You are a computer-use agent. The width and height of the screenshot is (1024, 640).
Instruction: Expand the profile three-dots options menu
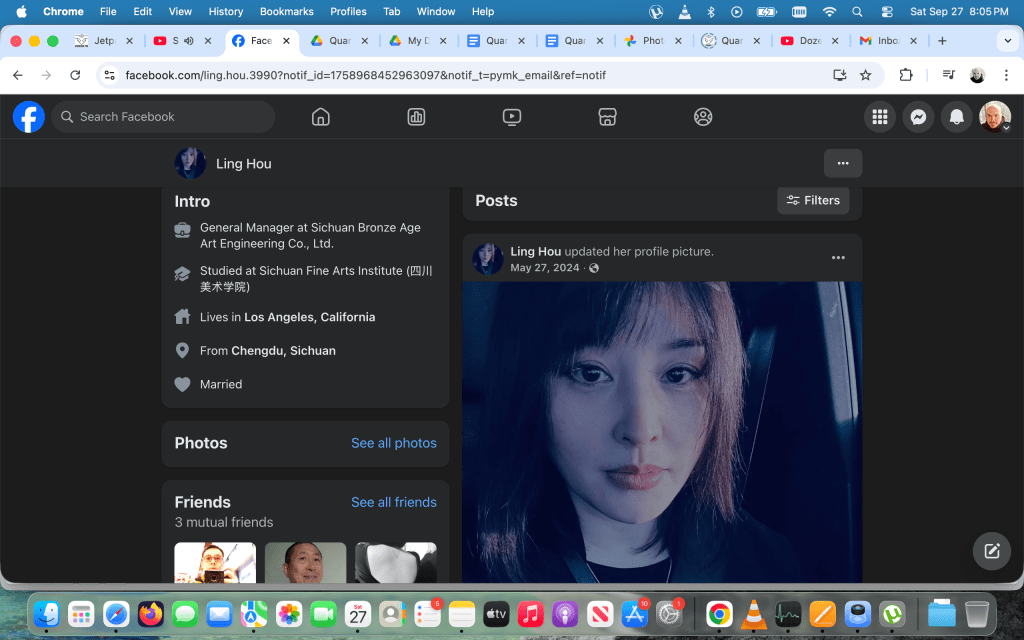843,163
